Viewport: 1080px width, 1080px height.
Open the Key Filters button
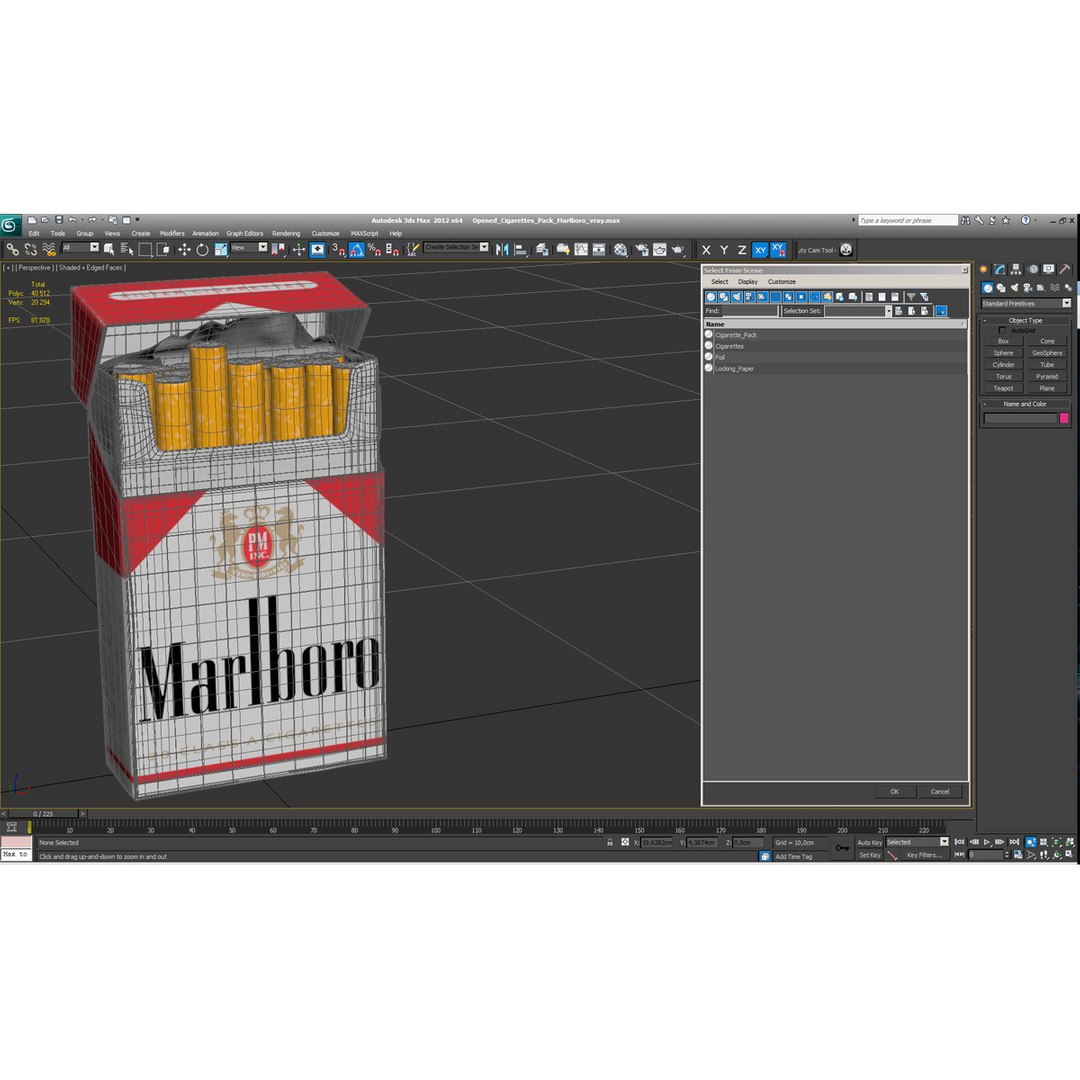924,855
